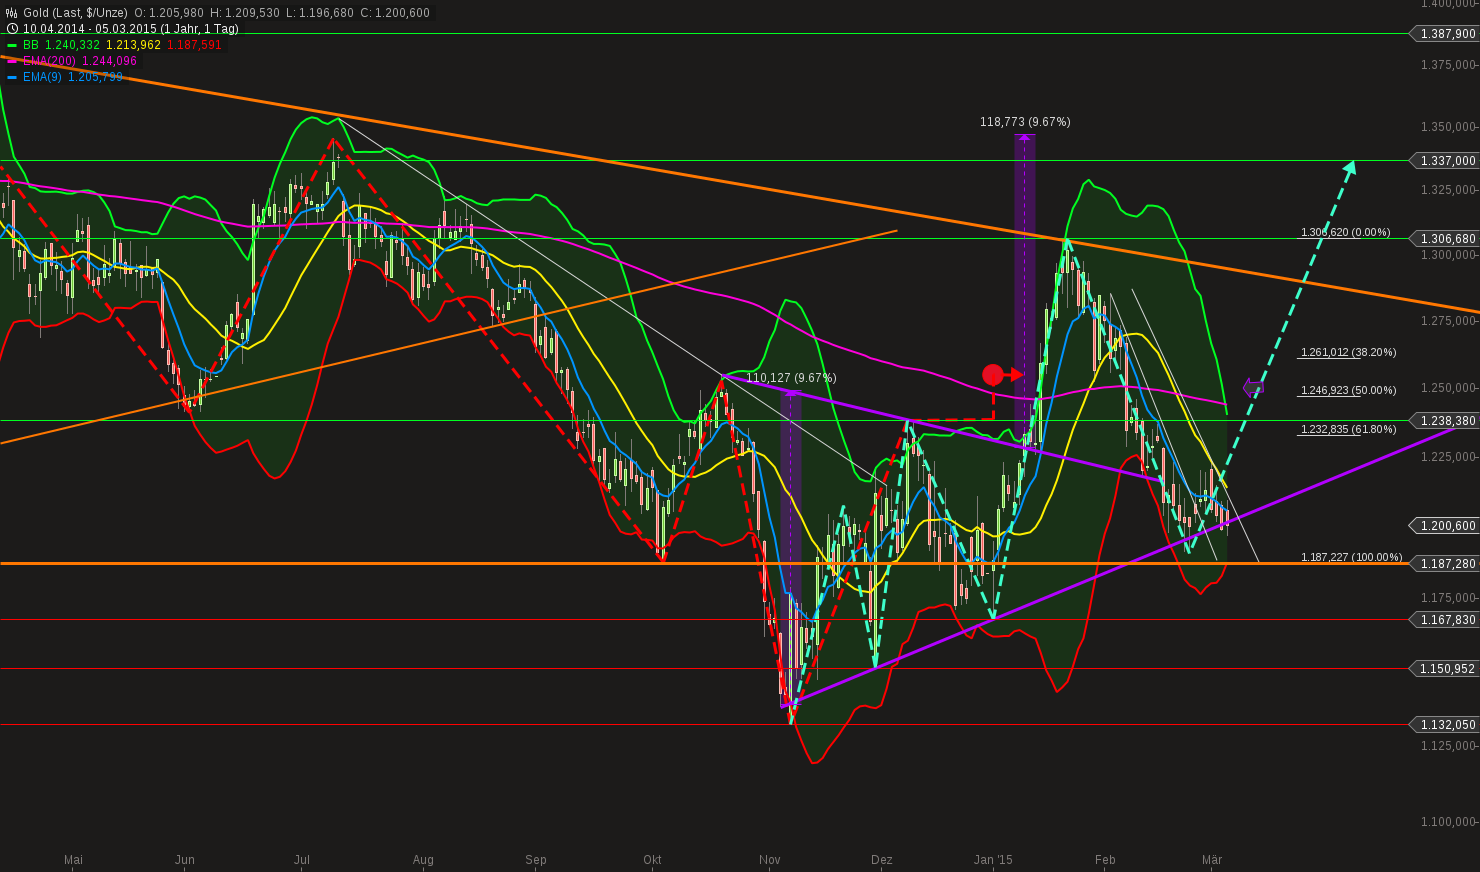
Task: Click the 'Mai' month label
Action: (73, 860)
